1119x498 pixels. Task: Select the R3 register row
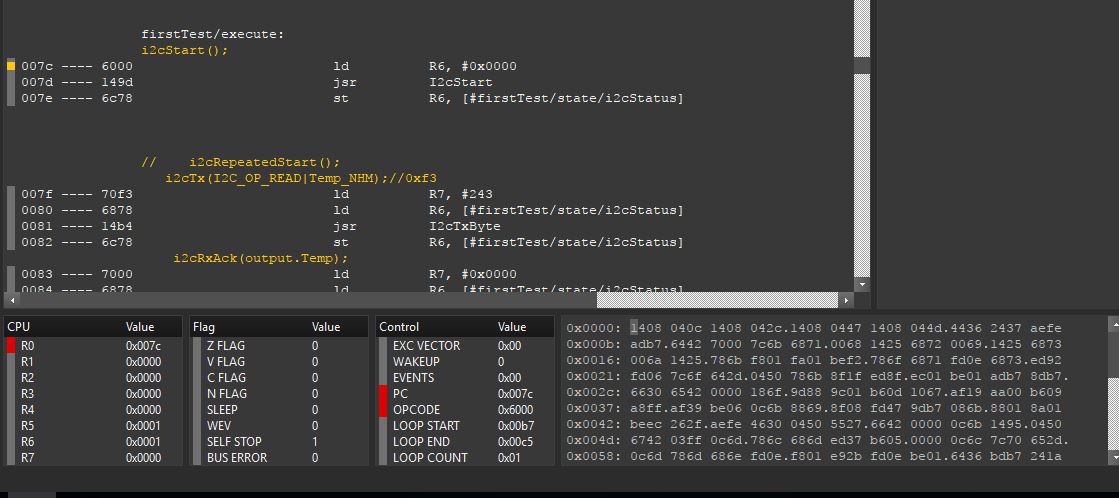tap(93, 394)
